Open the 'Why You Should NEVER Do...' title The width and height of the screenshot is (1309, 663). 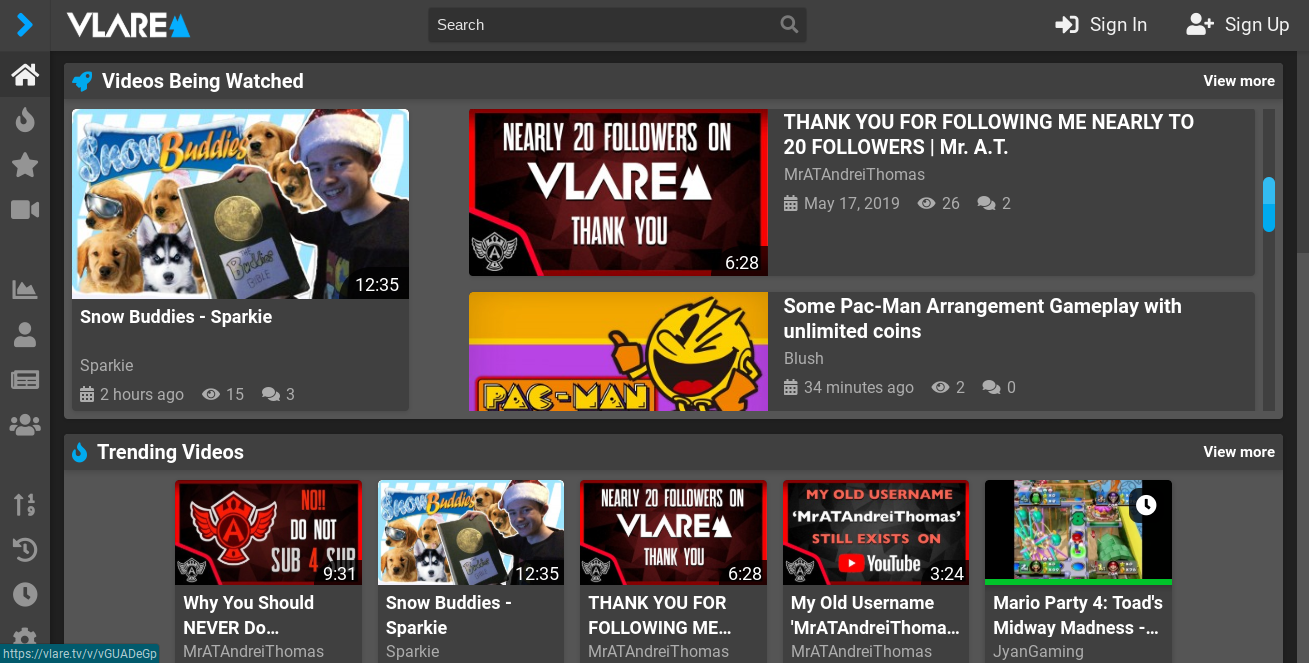click(249, 615)
